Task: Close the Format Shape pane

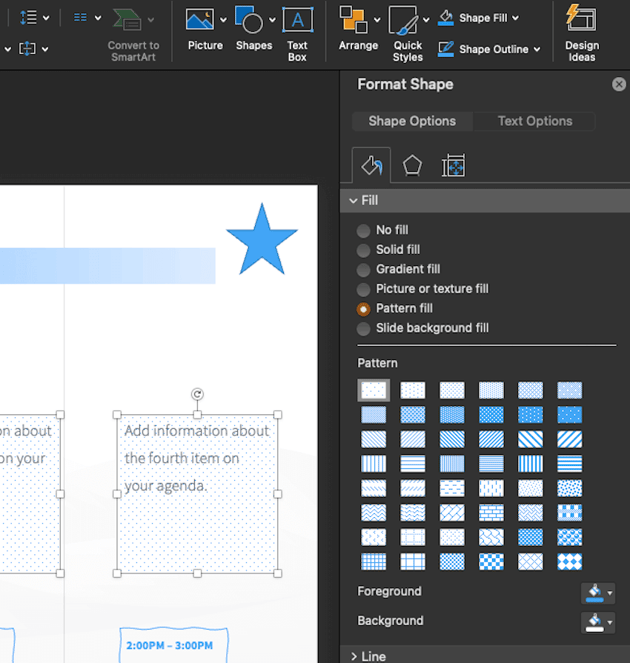Action: point(619,85)
